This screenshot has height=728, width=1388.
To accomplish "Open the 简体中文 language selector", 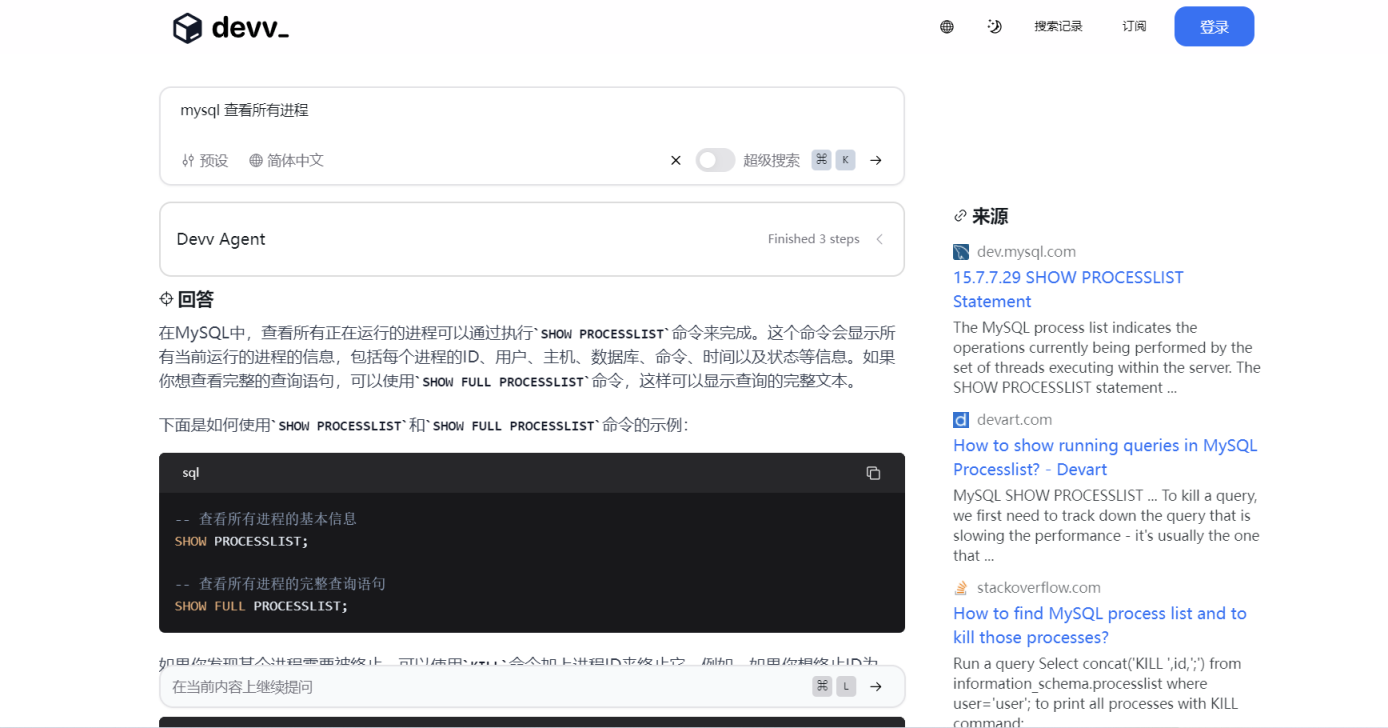I will tap(287, 160).
